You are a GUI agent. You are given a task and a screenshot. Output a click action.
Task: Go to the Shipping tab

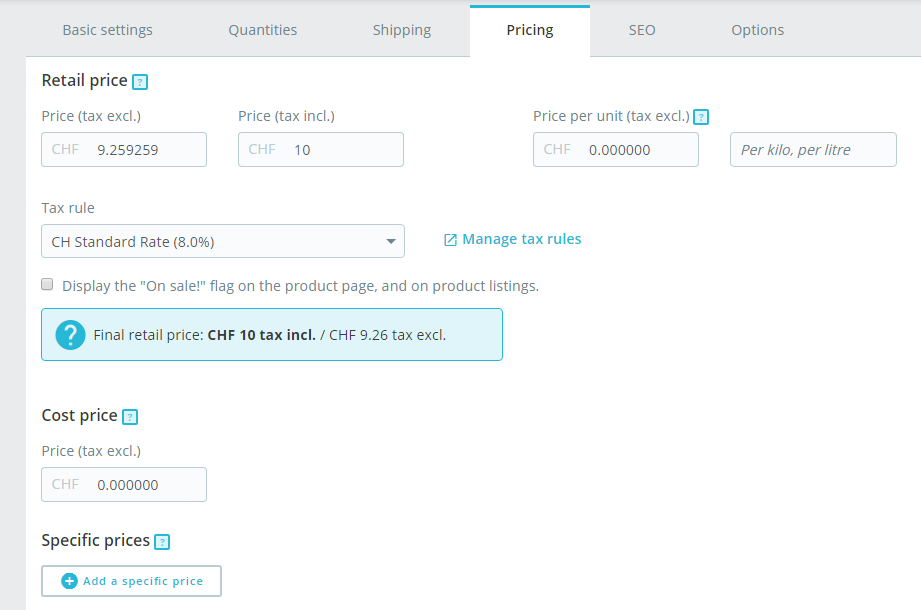click(x=402, y=30)
